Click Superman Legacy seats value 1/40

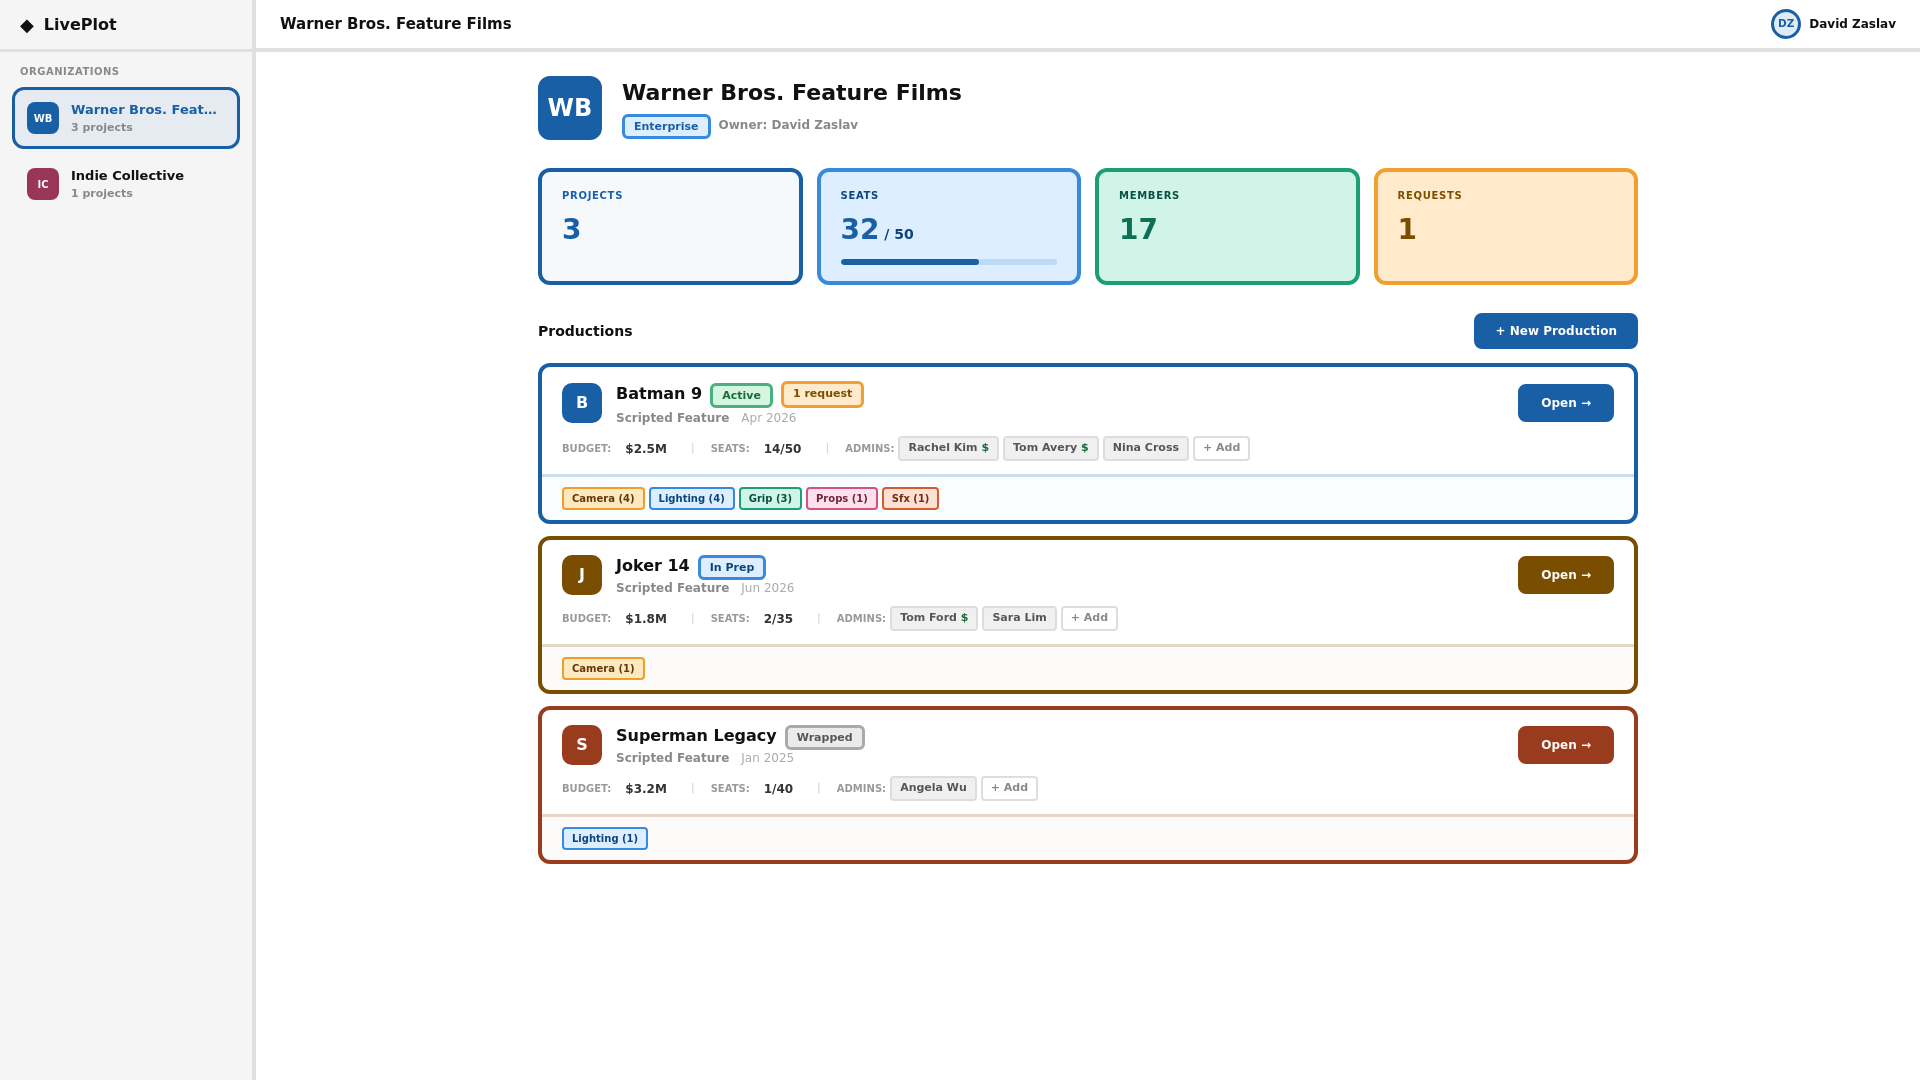point(778,789)
